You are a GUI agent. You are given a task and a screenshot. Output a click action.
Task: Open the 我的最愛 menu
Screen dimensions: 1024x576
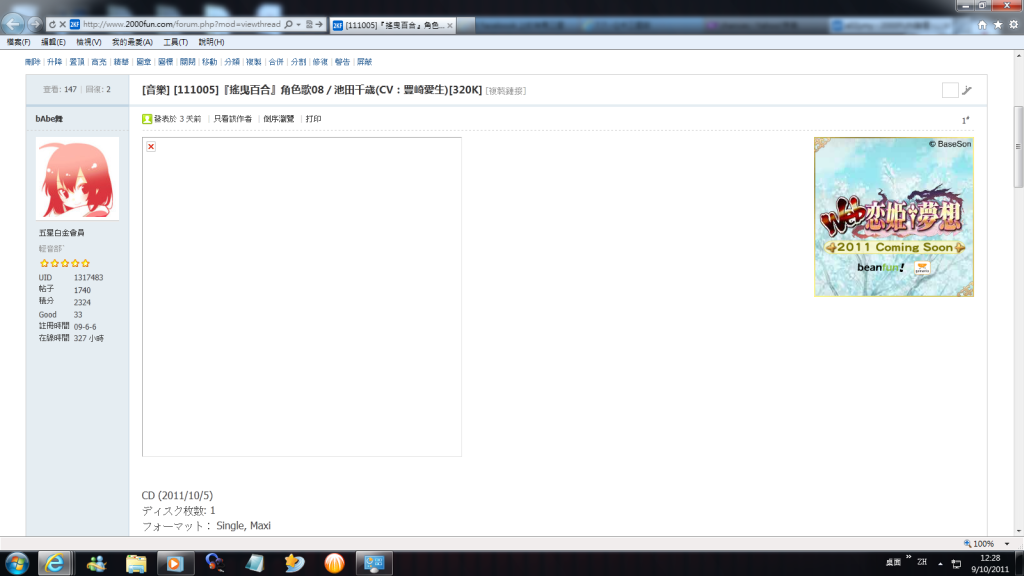[132, 42]
